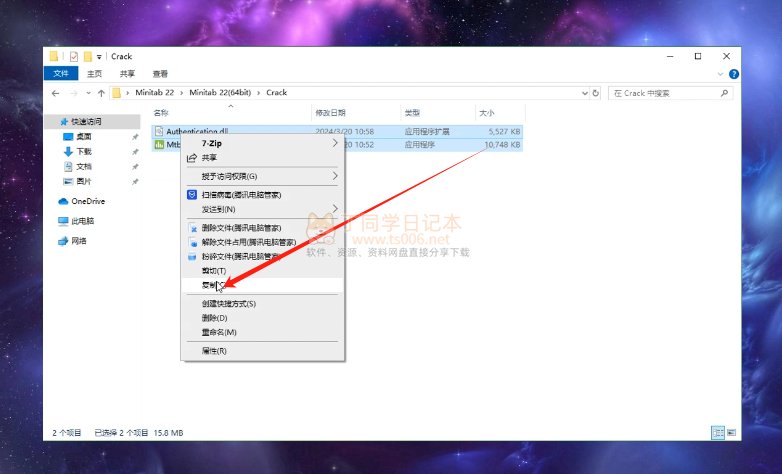Viewport: 782px width, 474px height.
Task: Click the 删除文件 Tencent icon
Action: (x=193, y=229)
